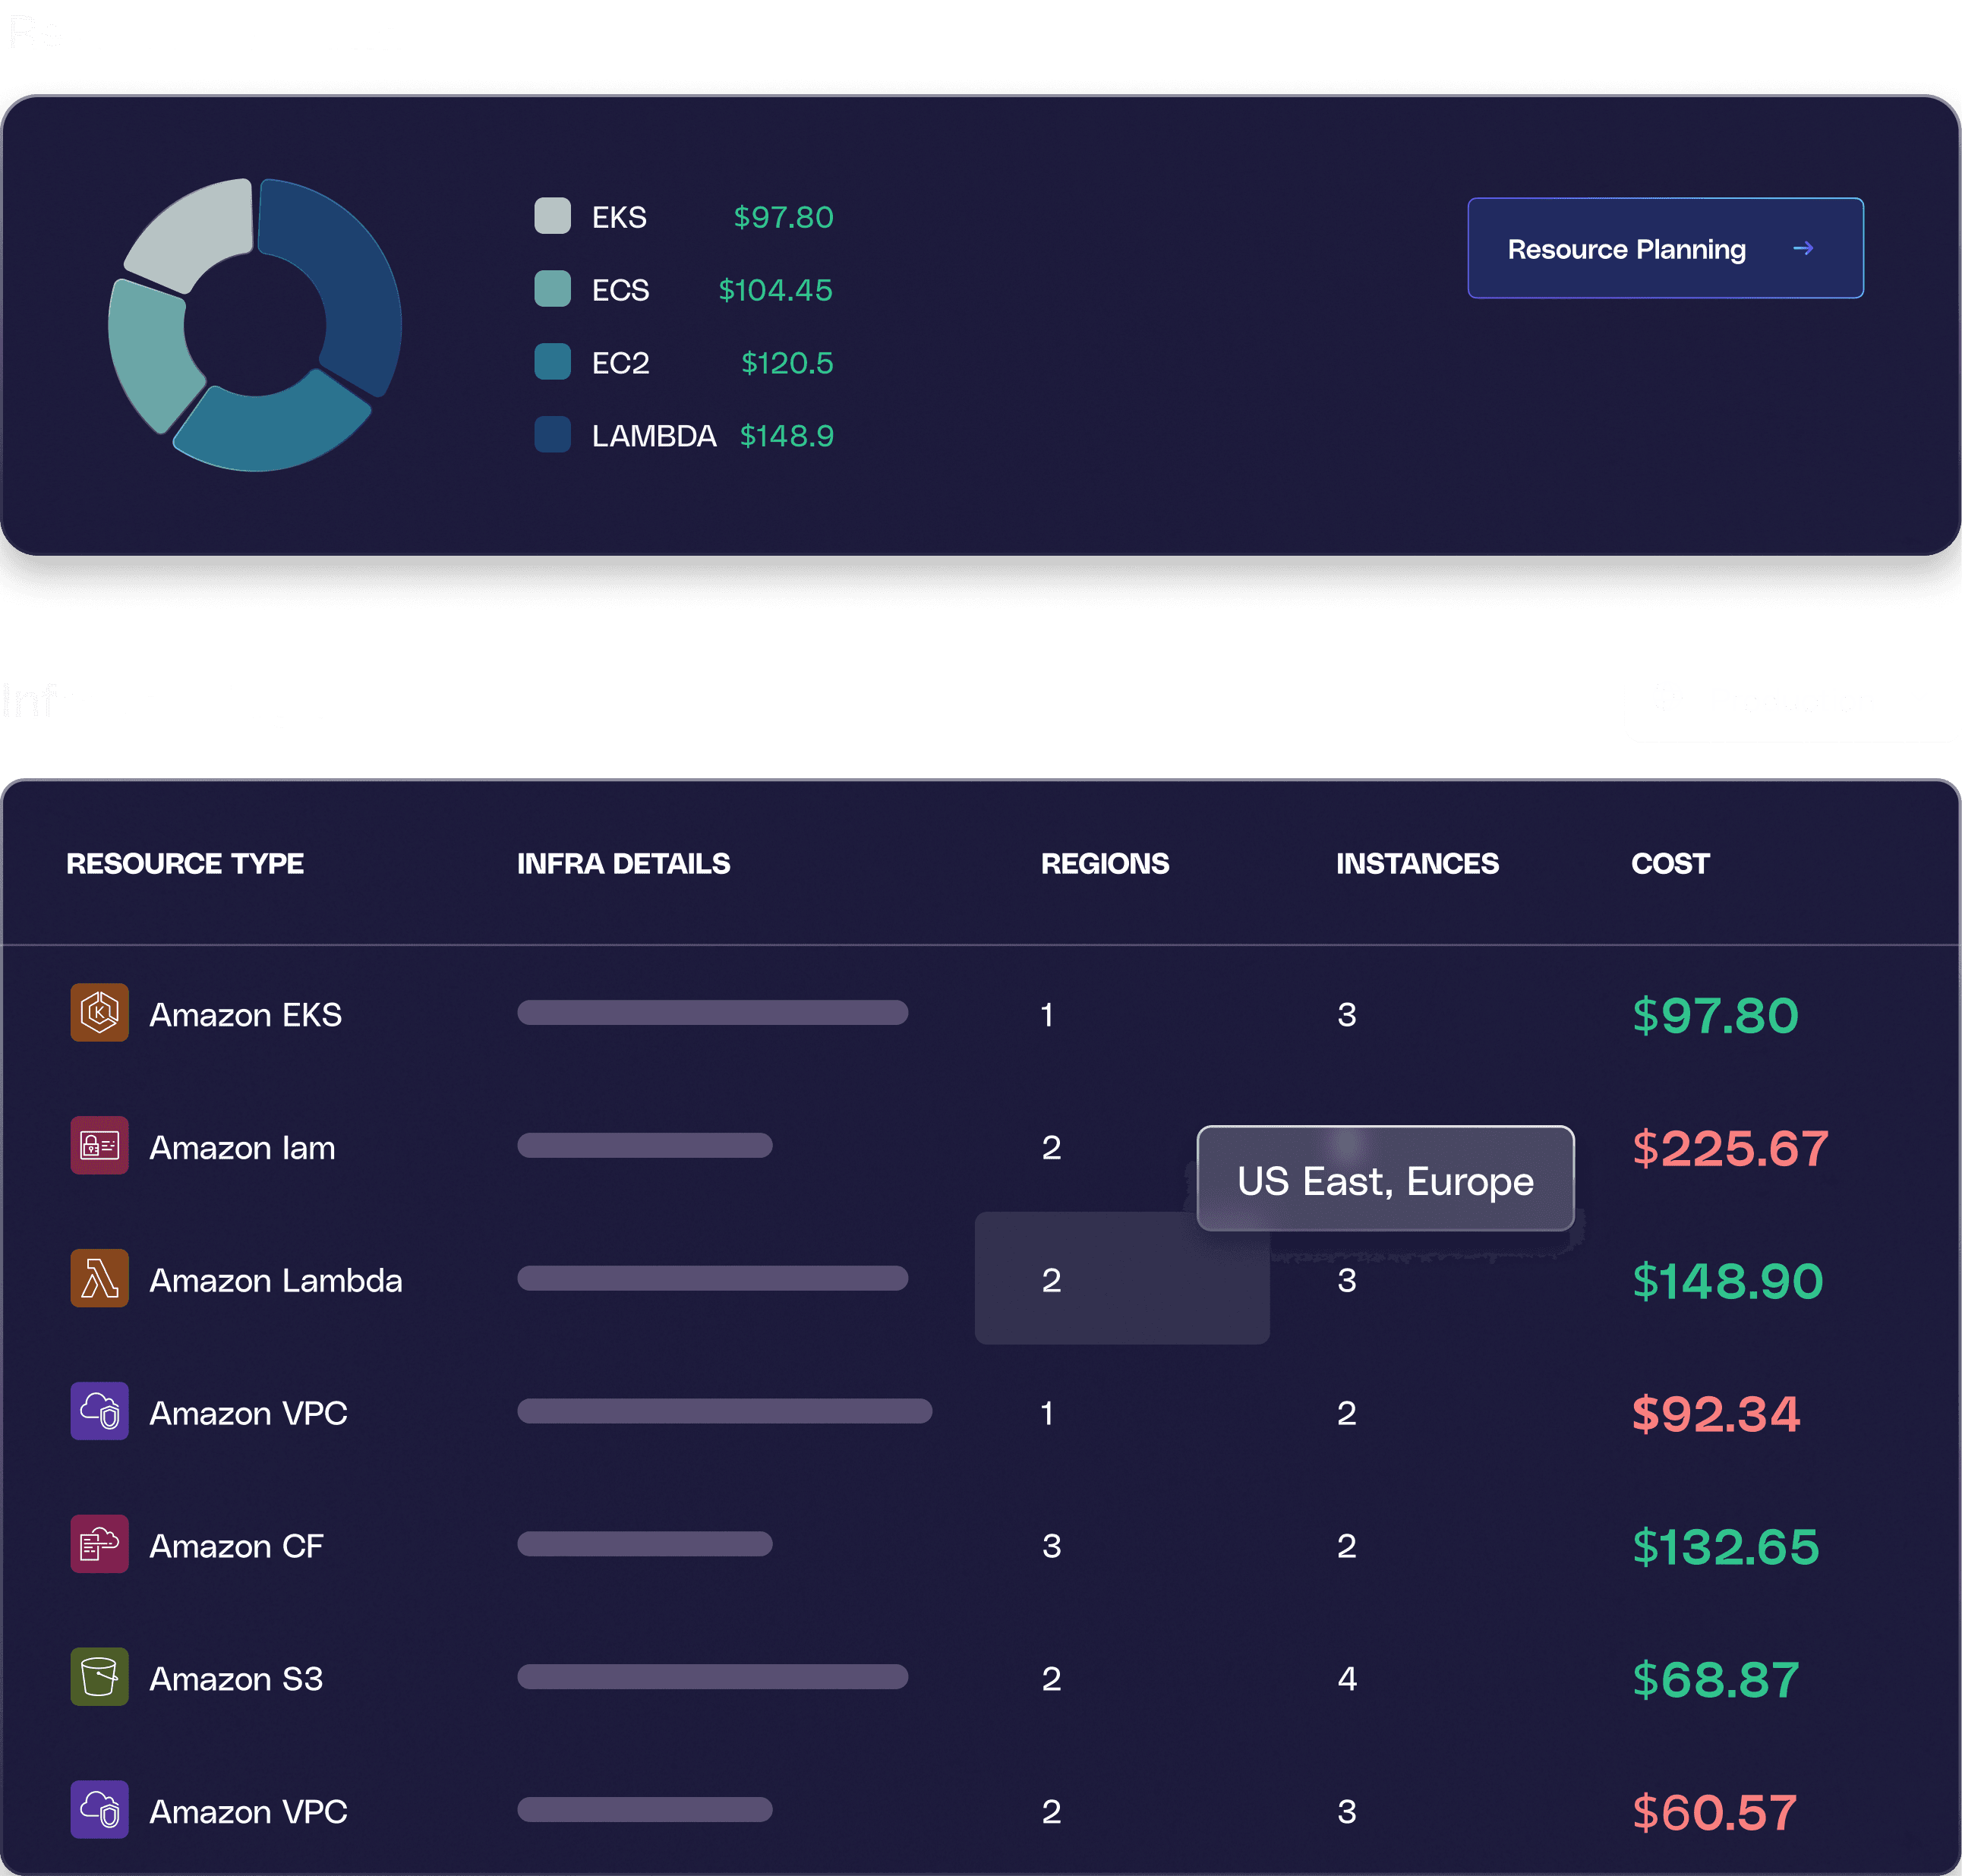Click the Amazon EKS service icon
The height and width of the screenshot is (1876, 1962).
[x=99, y=1012]
